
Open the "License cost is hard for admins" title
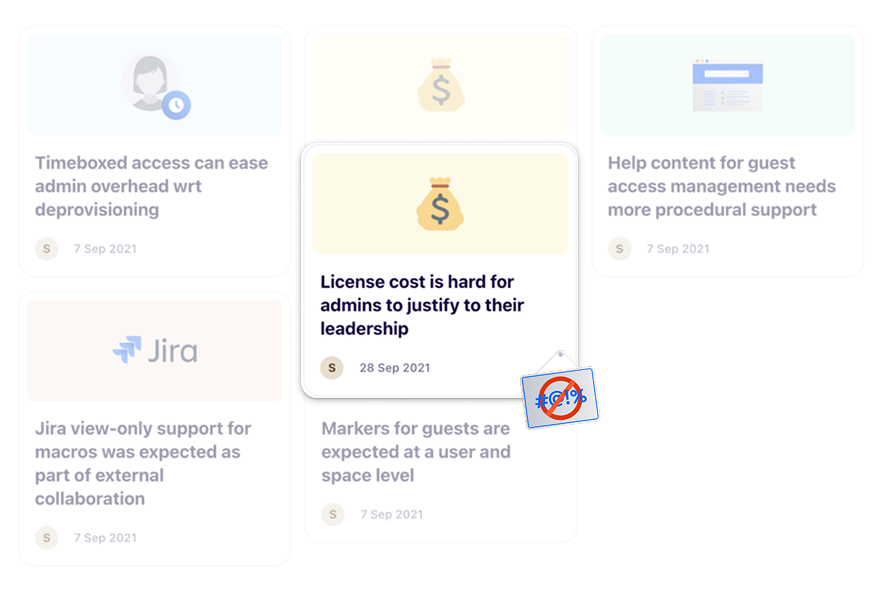[422, 305]
